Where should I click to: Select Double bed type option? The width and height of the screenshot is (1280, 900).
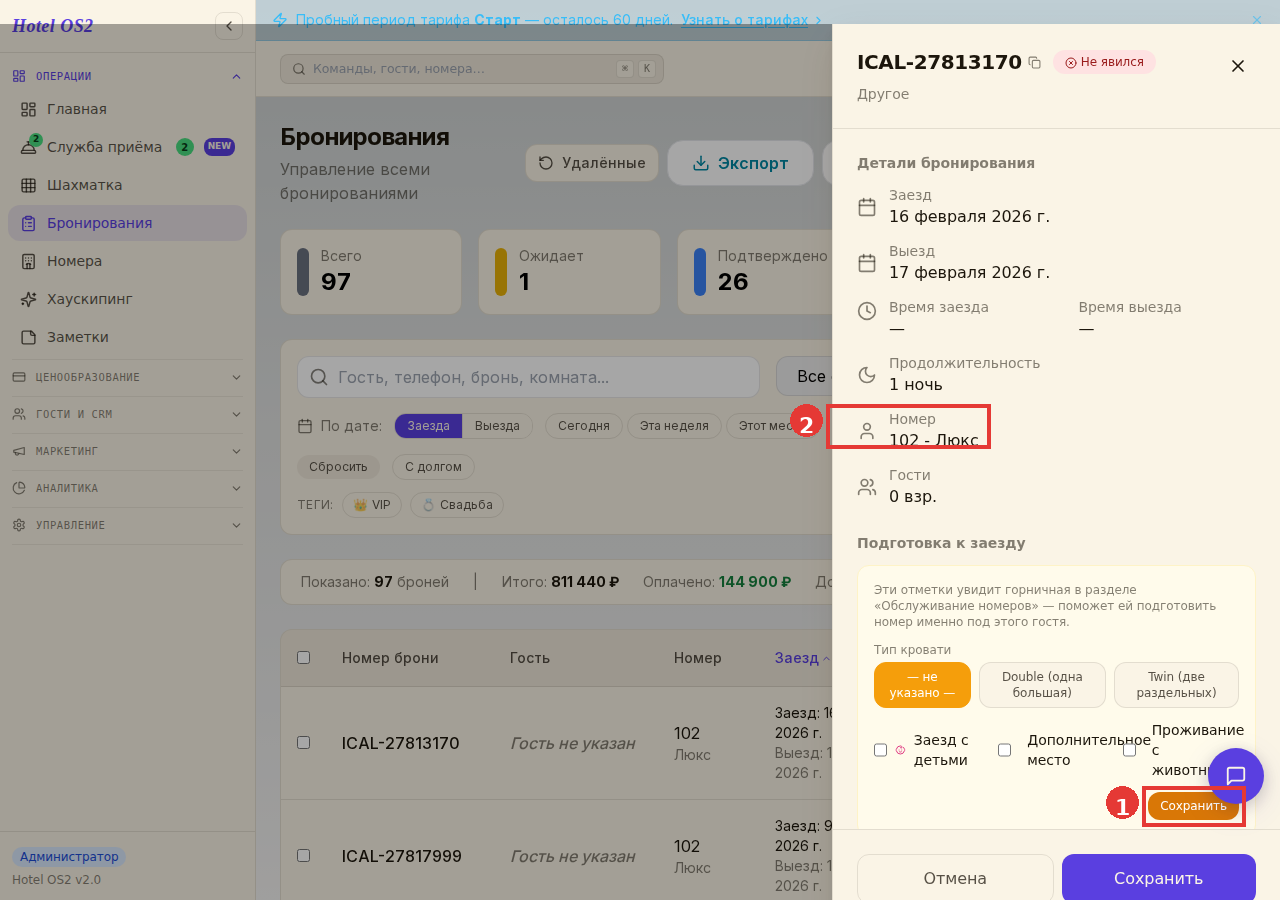point(1042,685)
